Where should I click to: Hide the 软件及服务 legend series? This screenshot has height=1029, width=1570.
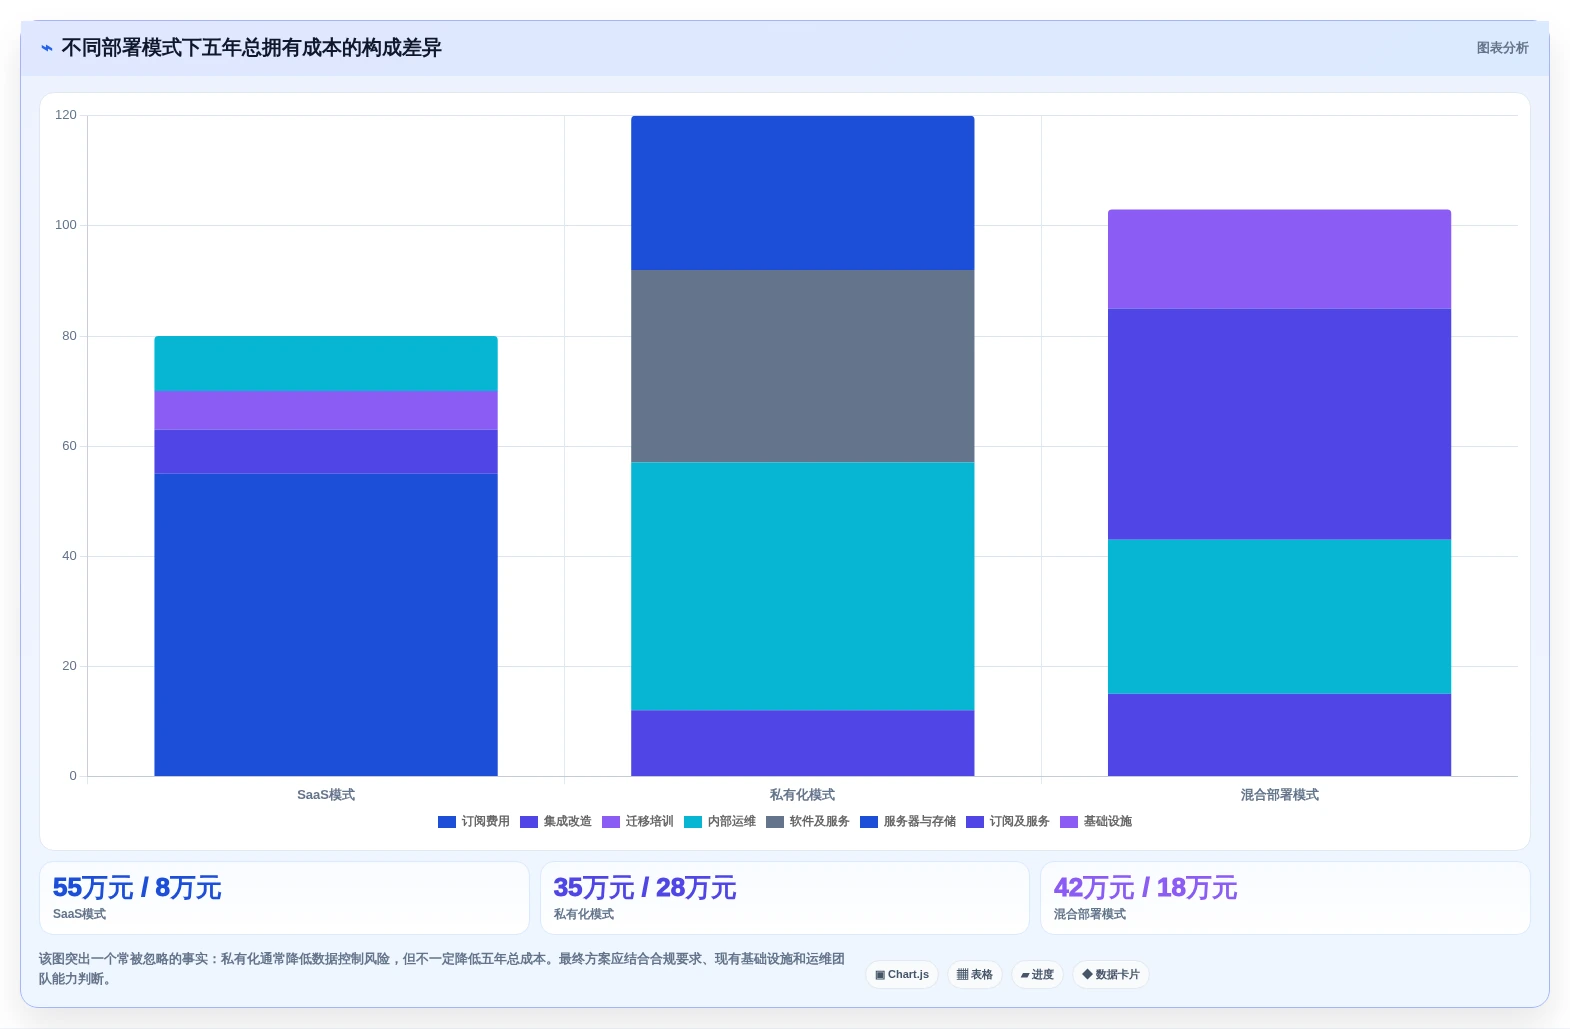(x=808, y=822)
